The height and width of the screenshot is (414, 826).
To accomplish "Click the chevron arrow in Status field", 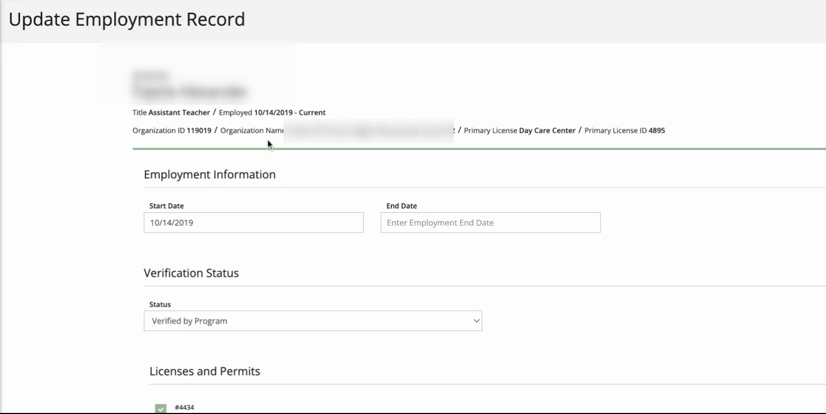I will click(476, 321).
